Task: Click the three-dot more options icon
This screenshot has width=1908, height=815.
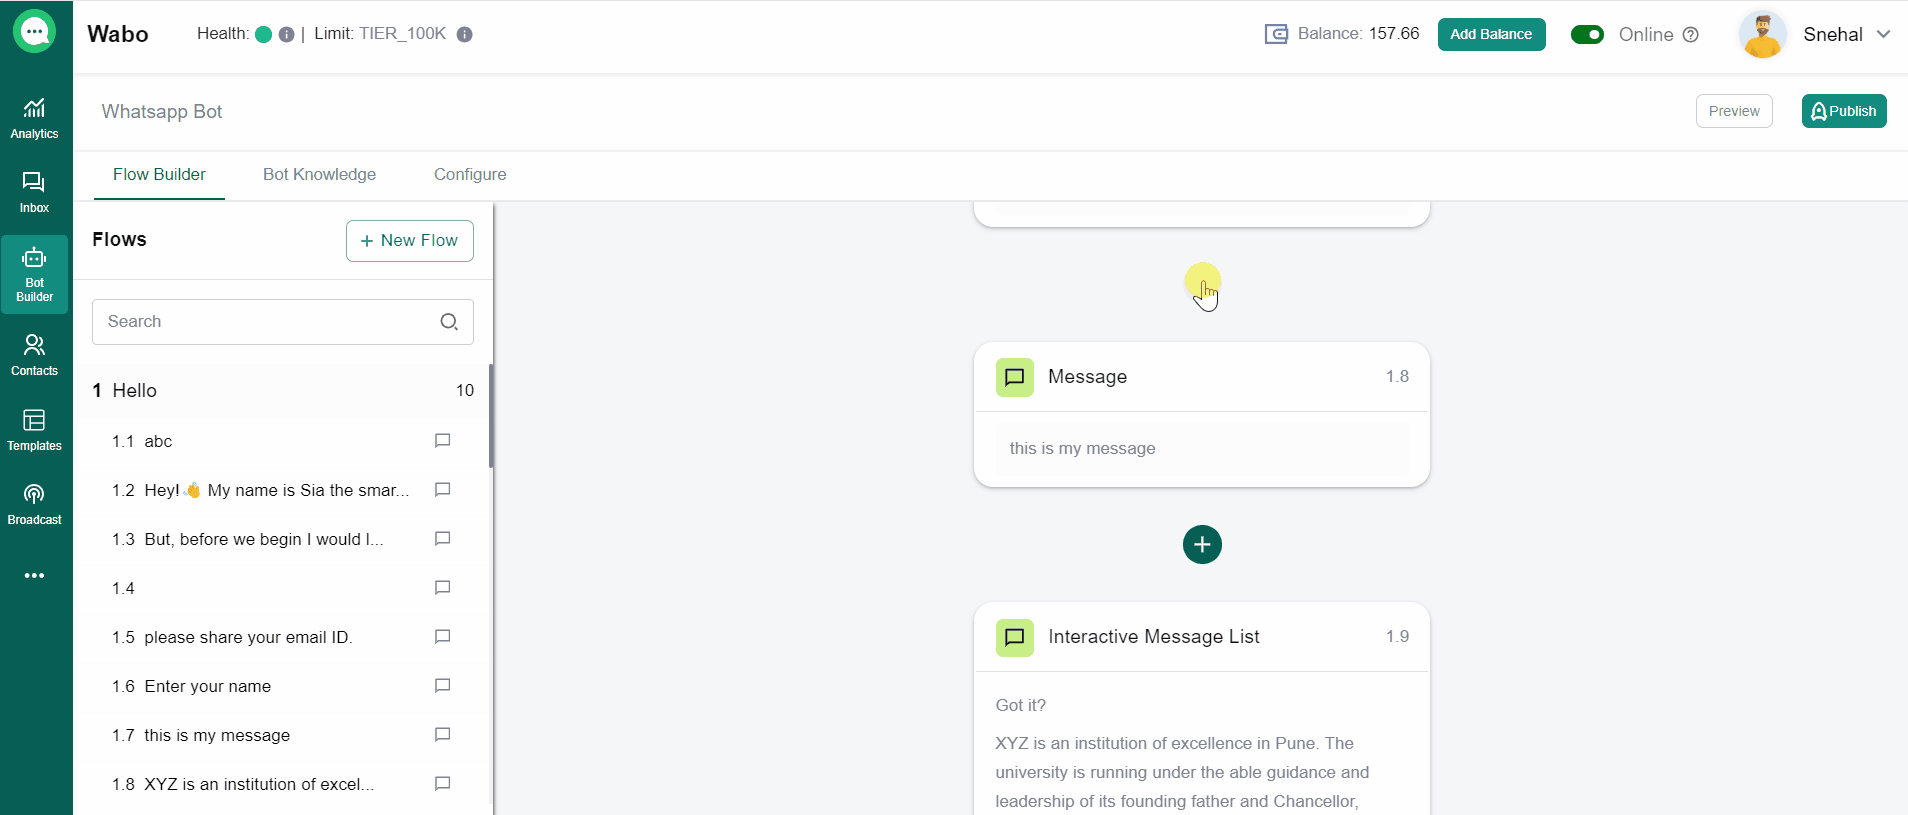Action: point(34,576)
